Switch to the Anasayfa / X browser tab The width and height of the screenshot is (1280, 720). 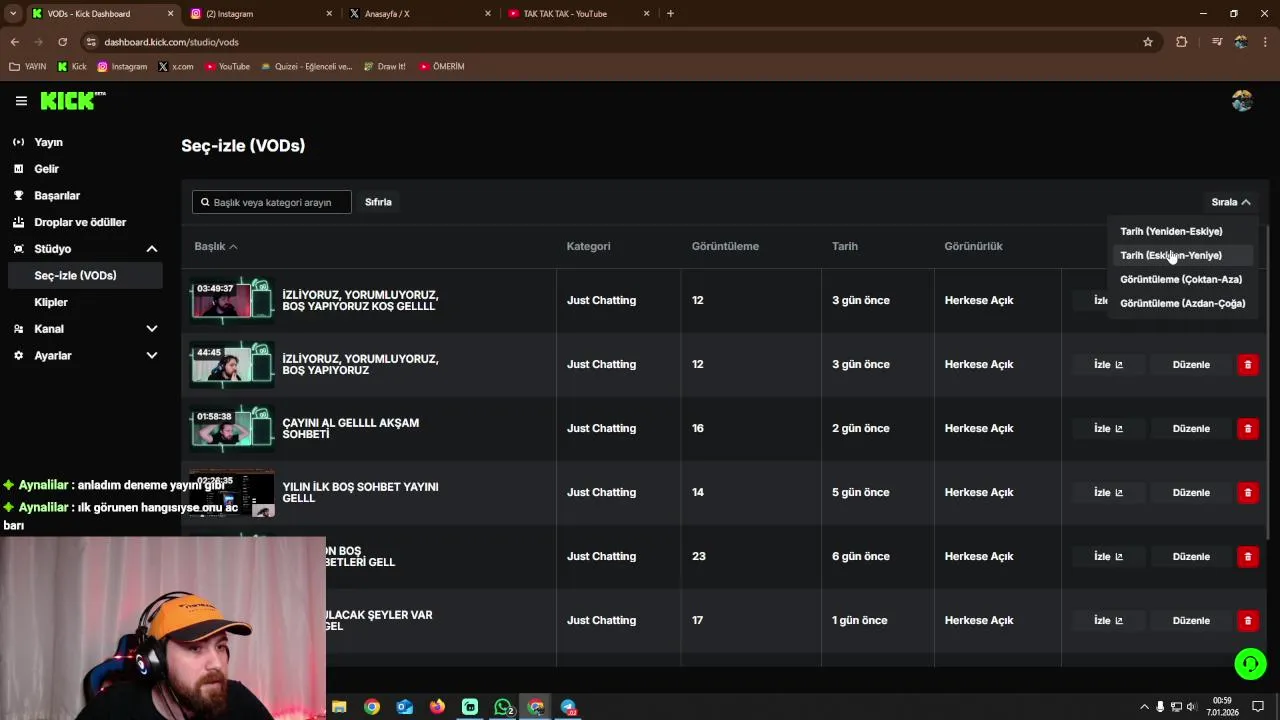tap(418, 14)
